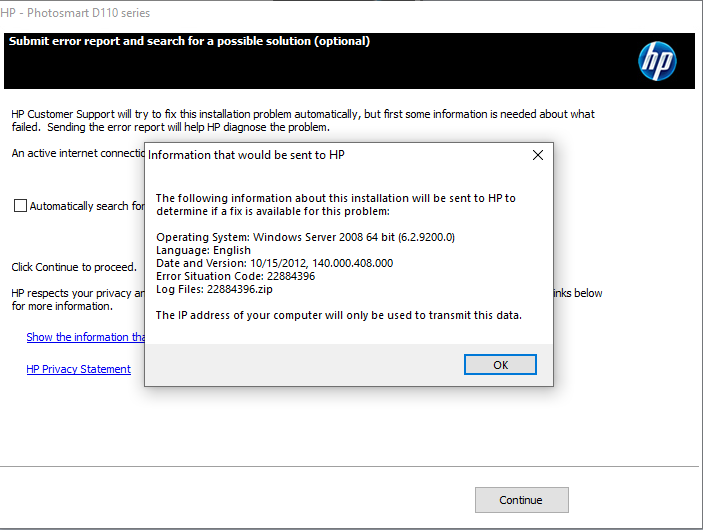Open the HP Privacy Statement link
Viewport: 703px width, 530px height.
pos(78,369)
